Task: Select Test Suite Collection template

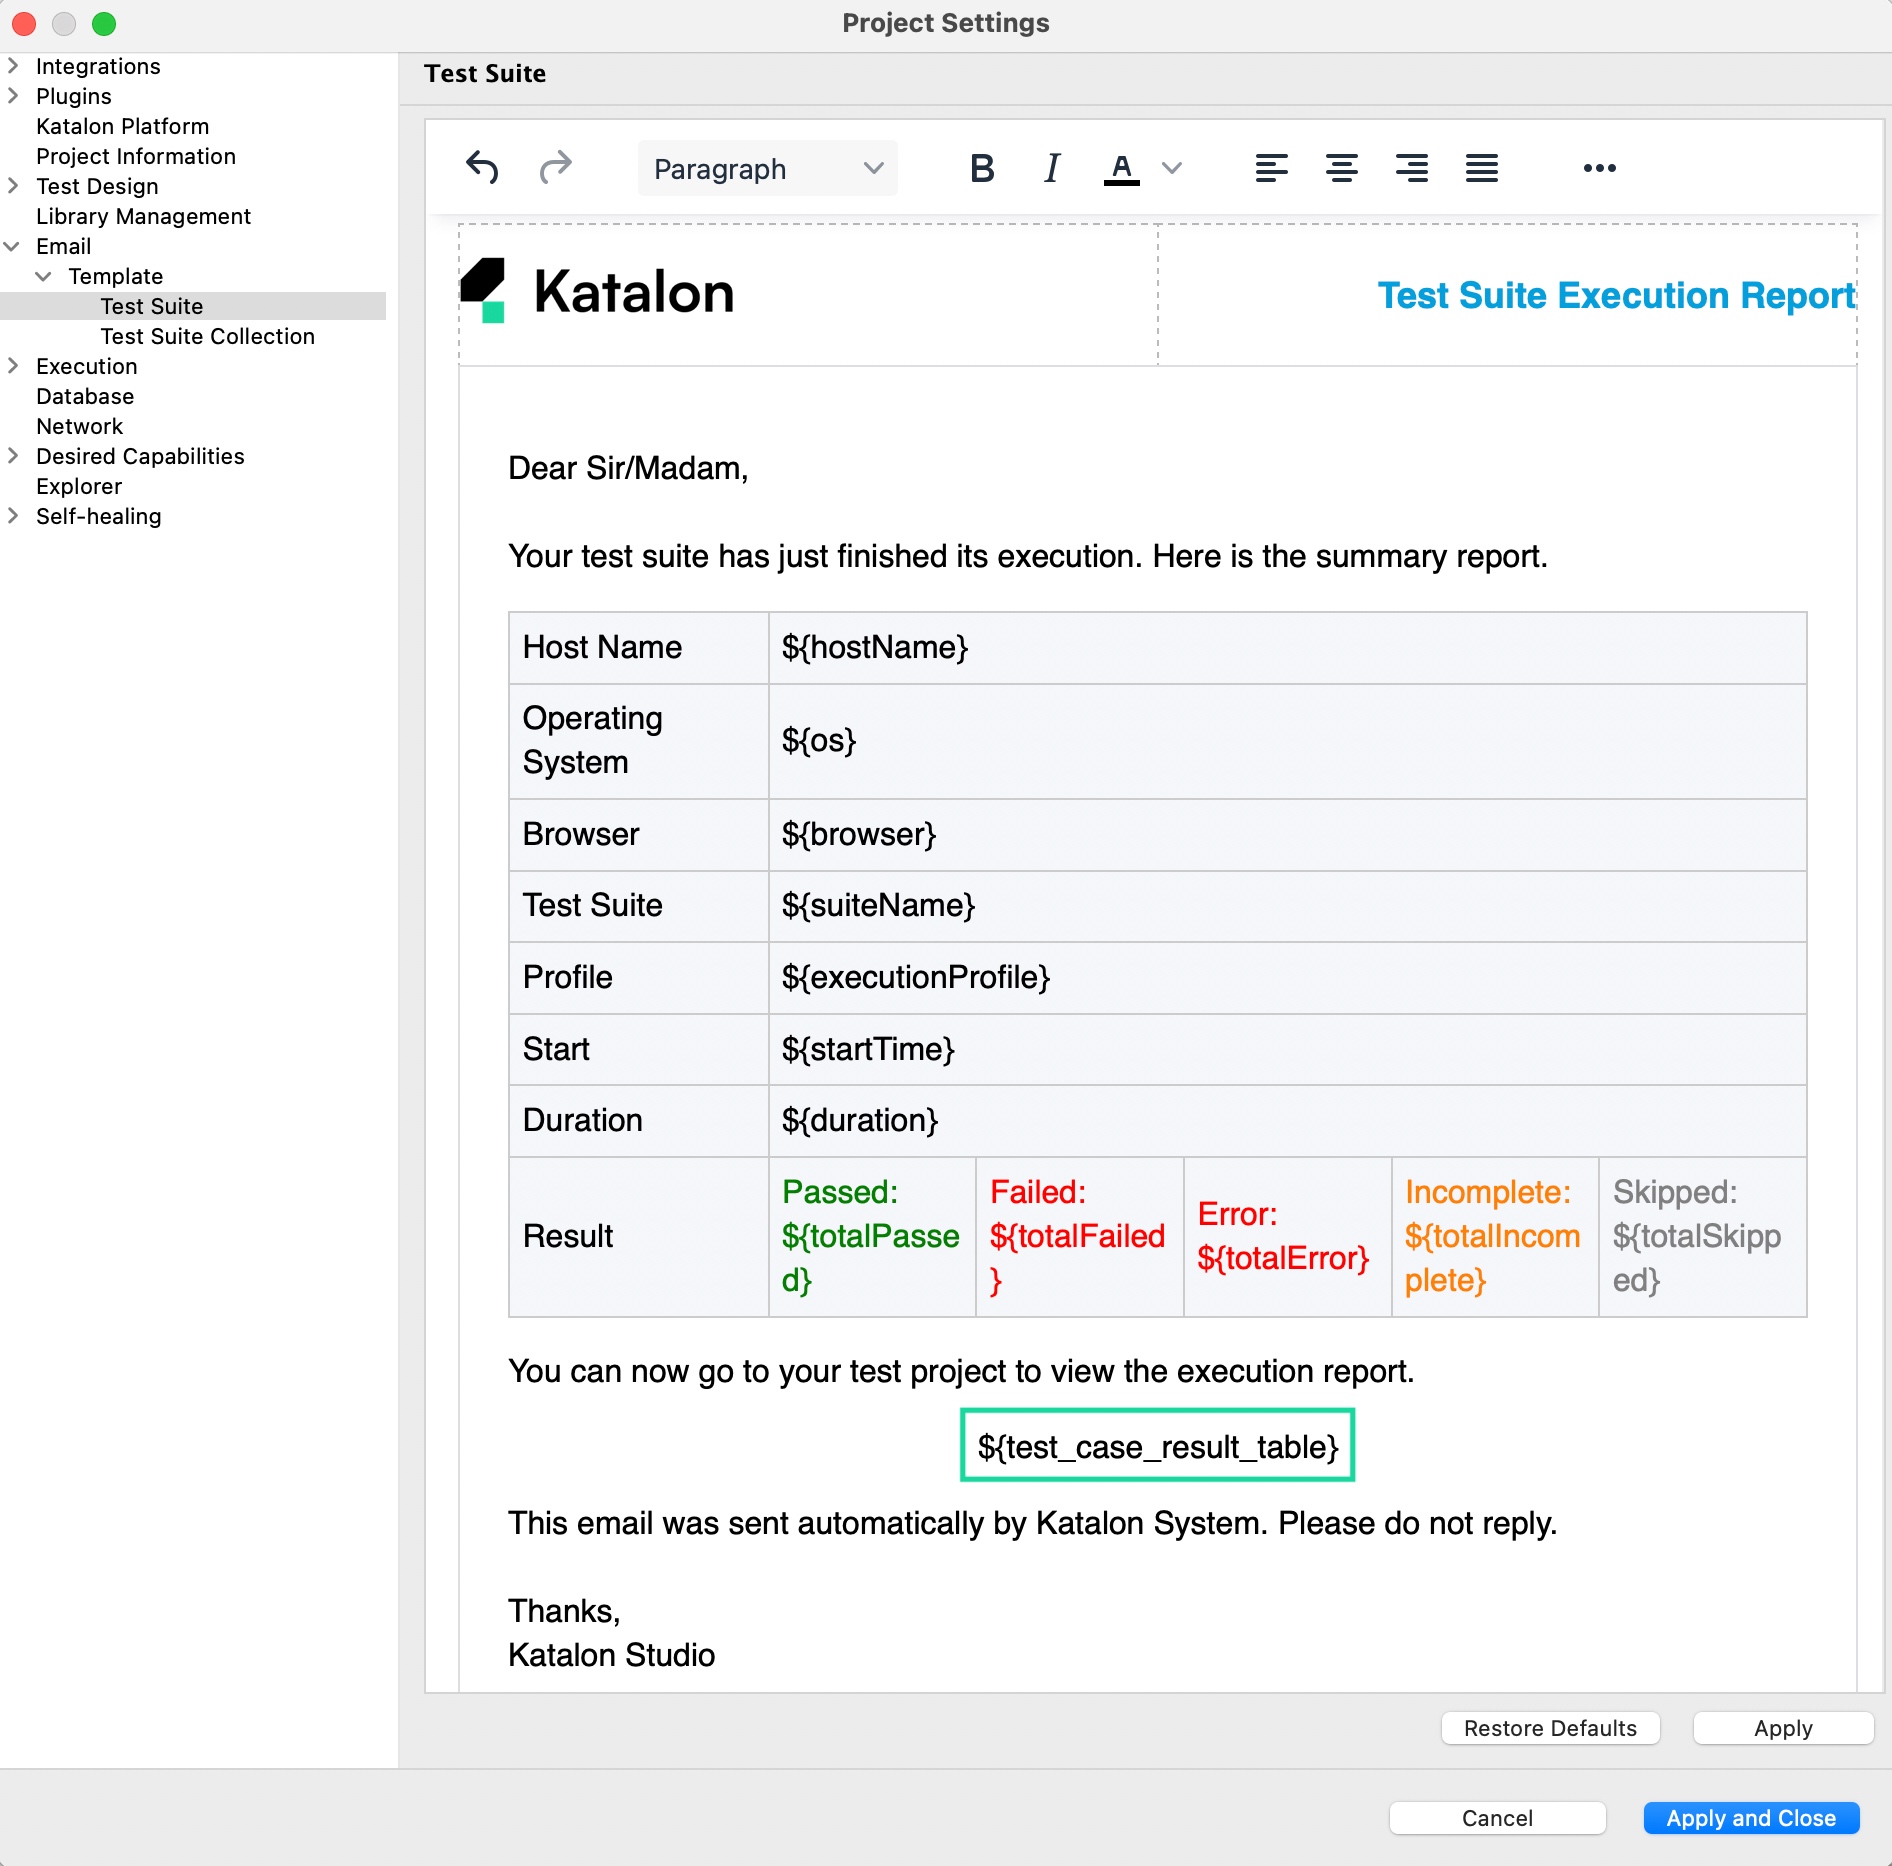Action: point(208,336)
